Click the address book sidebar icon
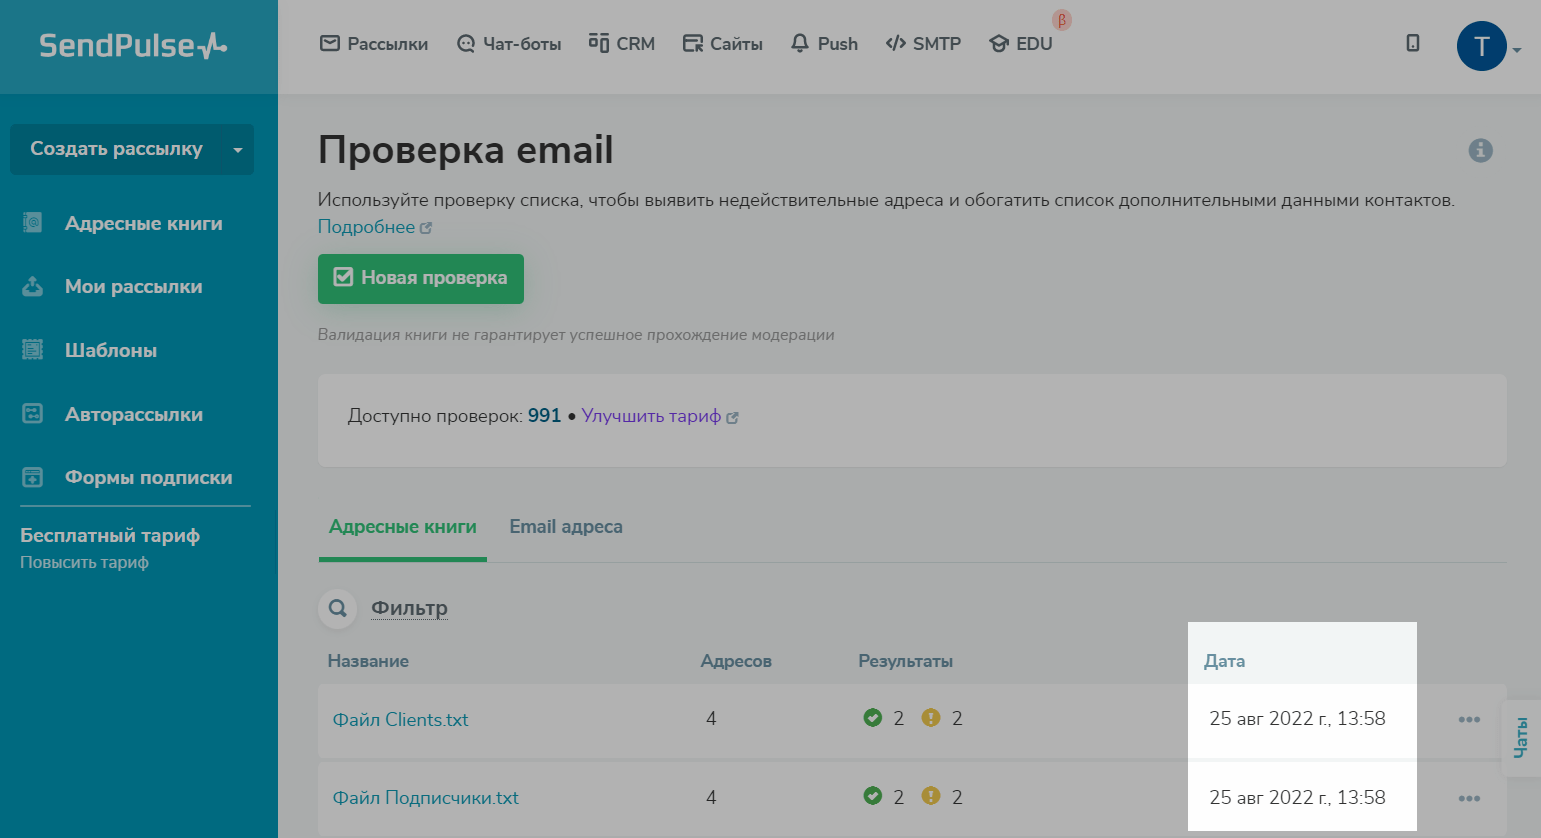 pos(33,223)
